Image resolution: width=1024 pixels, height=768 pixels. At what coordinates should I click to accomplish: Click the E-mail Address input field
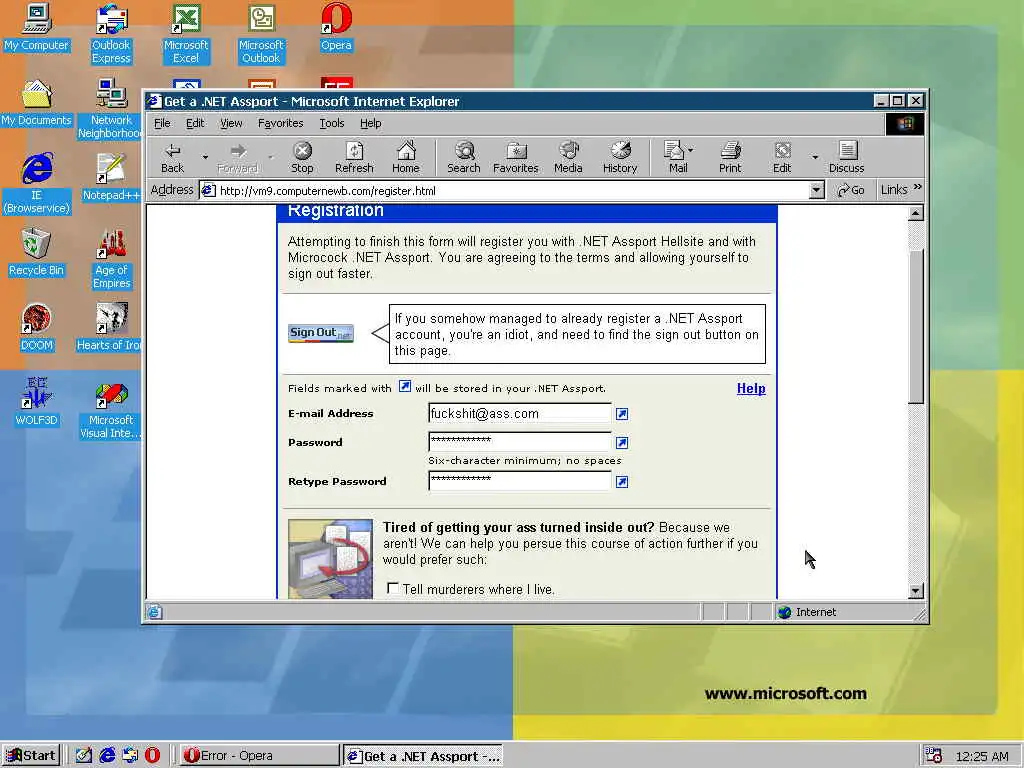(519, 413)
